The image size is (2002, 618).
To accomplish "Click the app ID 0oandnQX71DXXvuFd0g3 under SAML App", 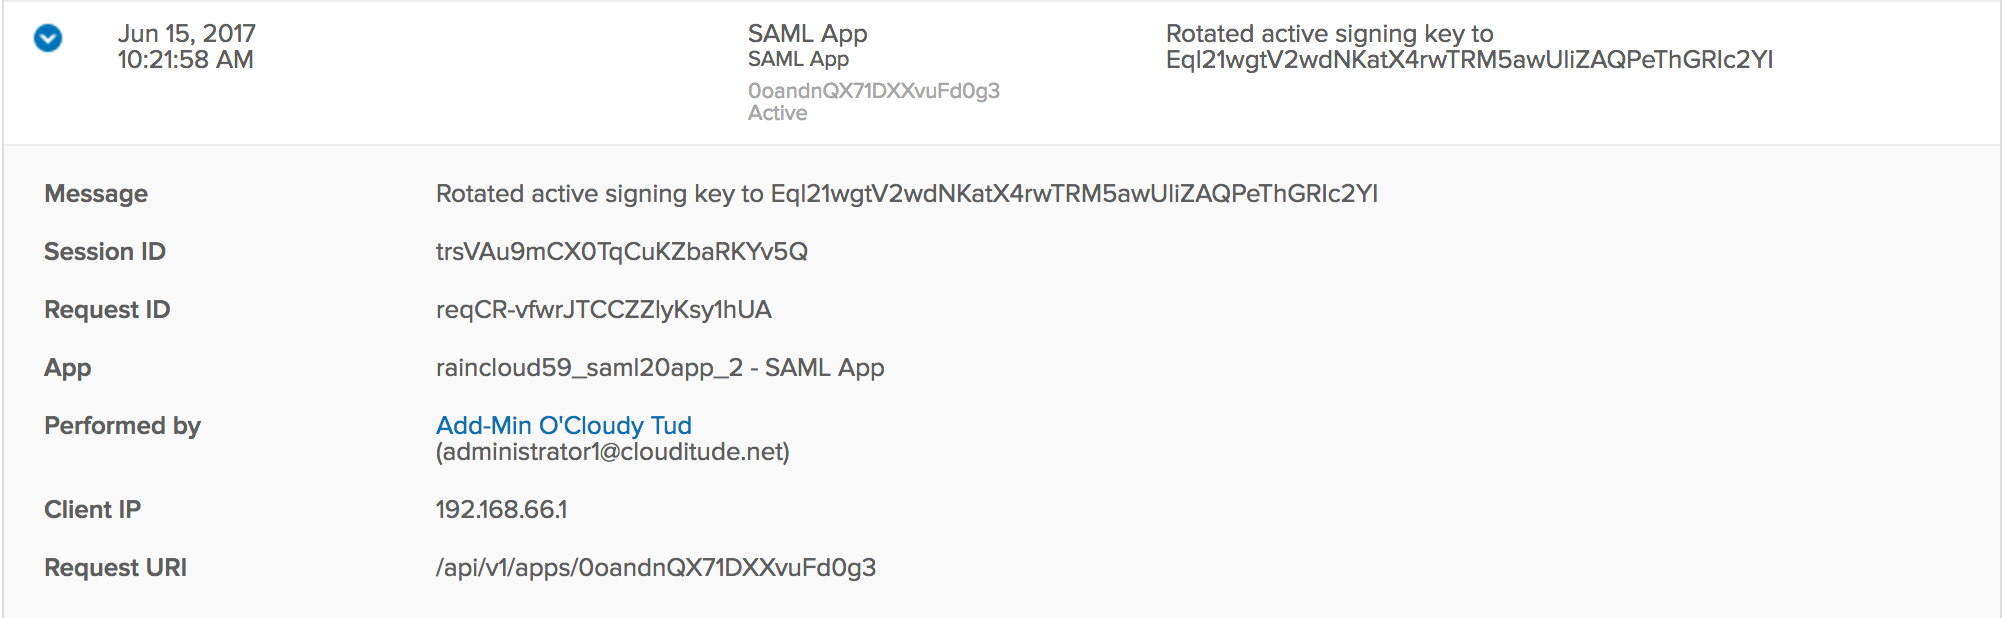I will tap(873, 91).
